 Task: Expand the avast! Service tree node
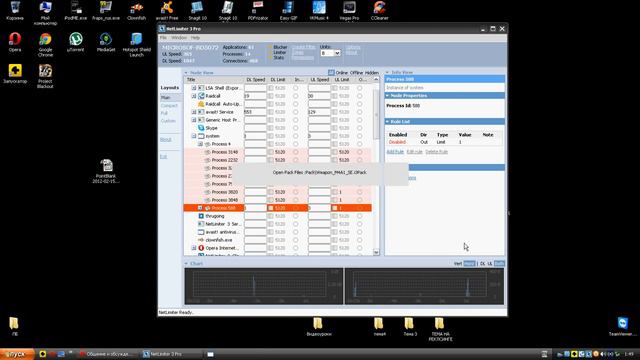[x=194, y=112]
